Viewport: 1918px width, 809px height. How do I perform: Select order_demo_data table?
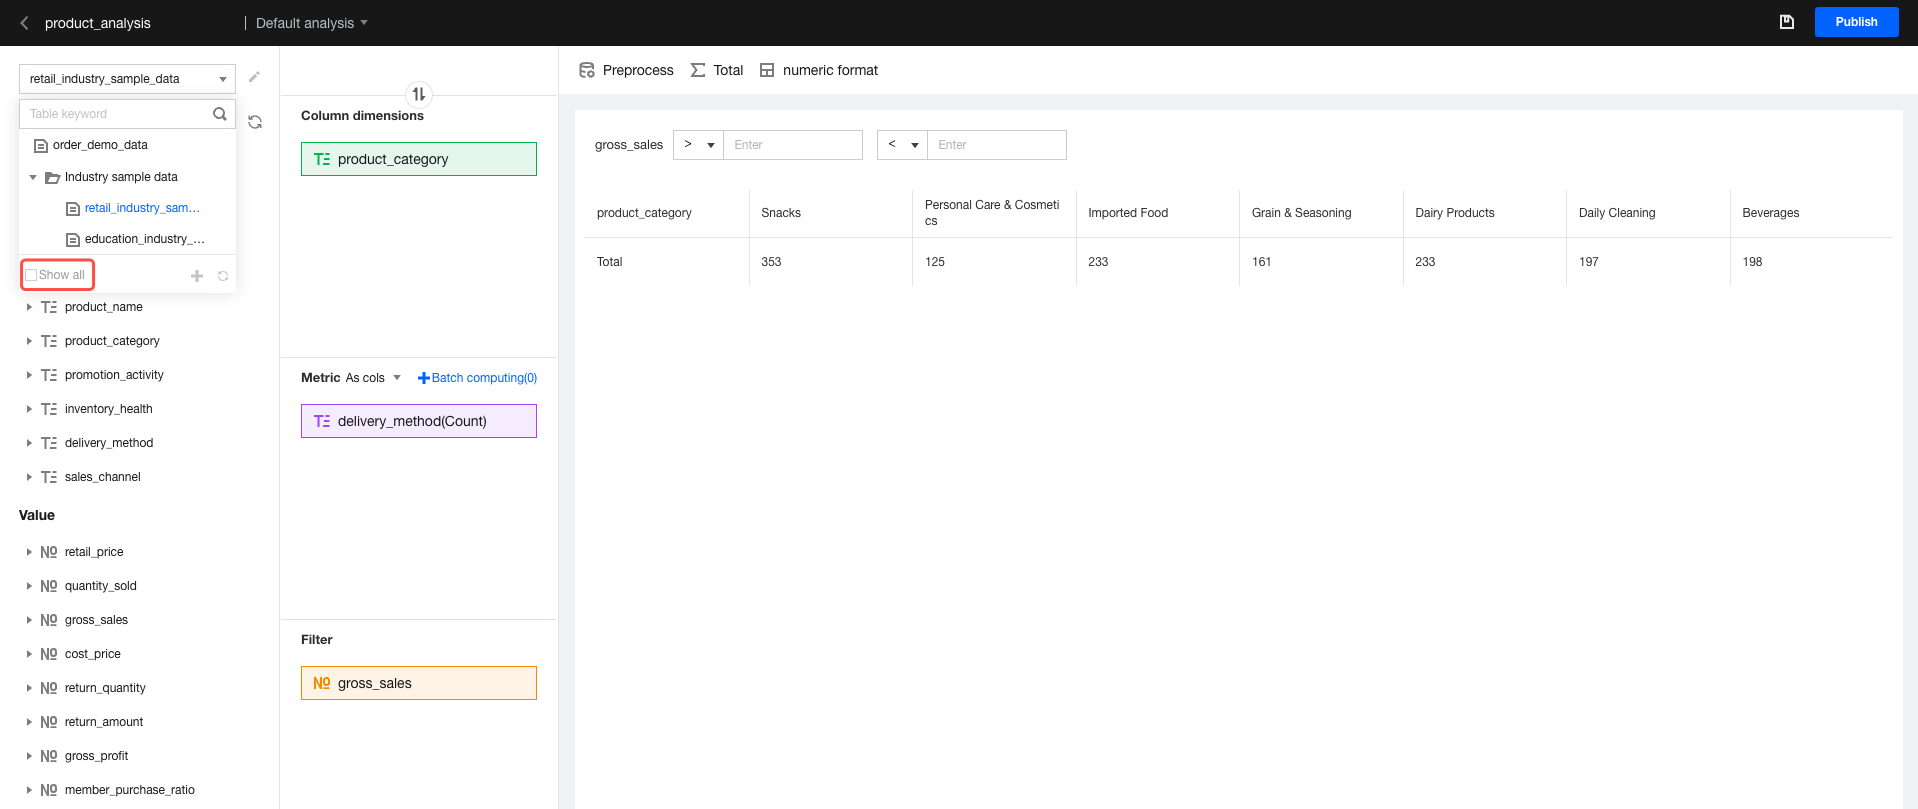tap(100, 145)
